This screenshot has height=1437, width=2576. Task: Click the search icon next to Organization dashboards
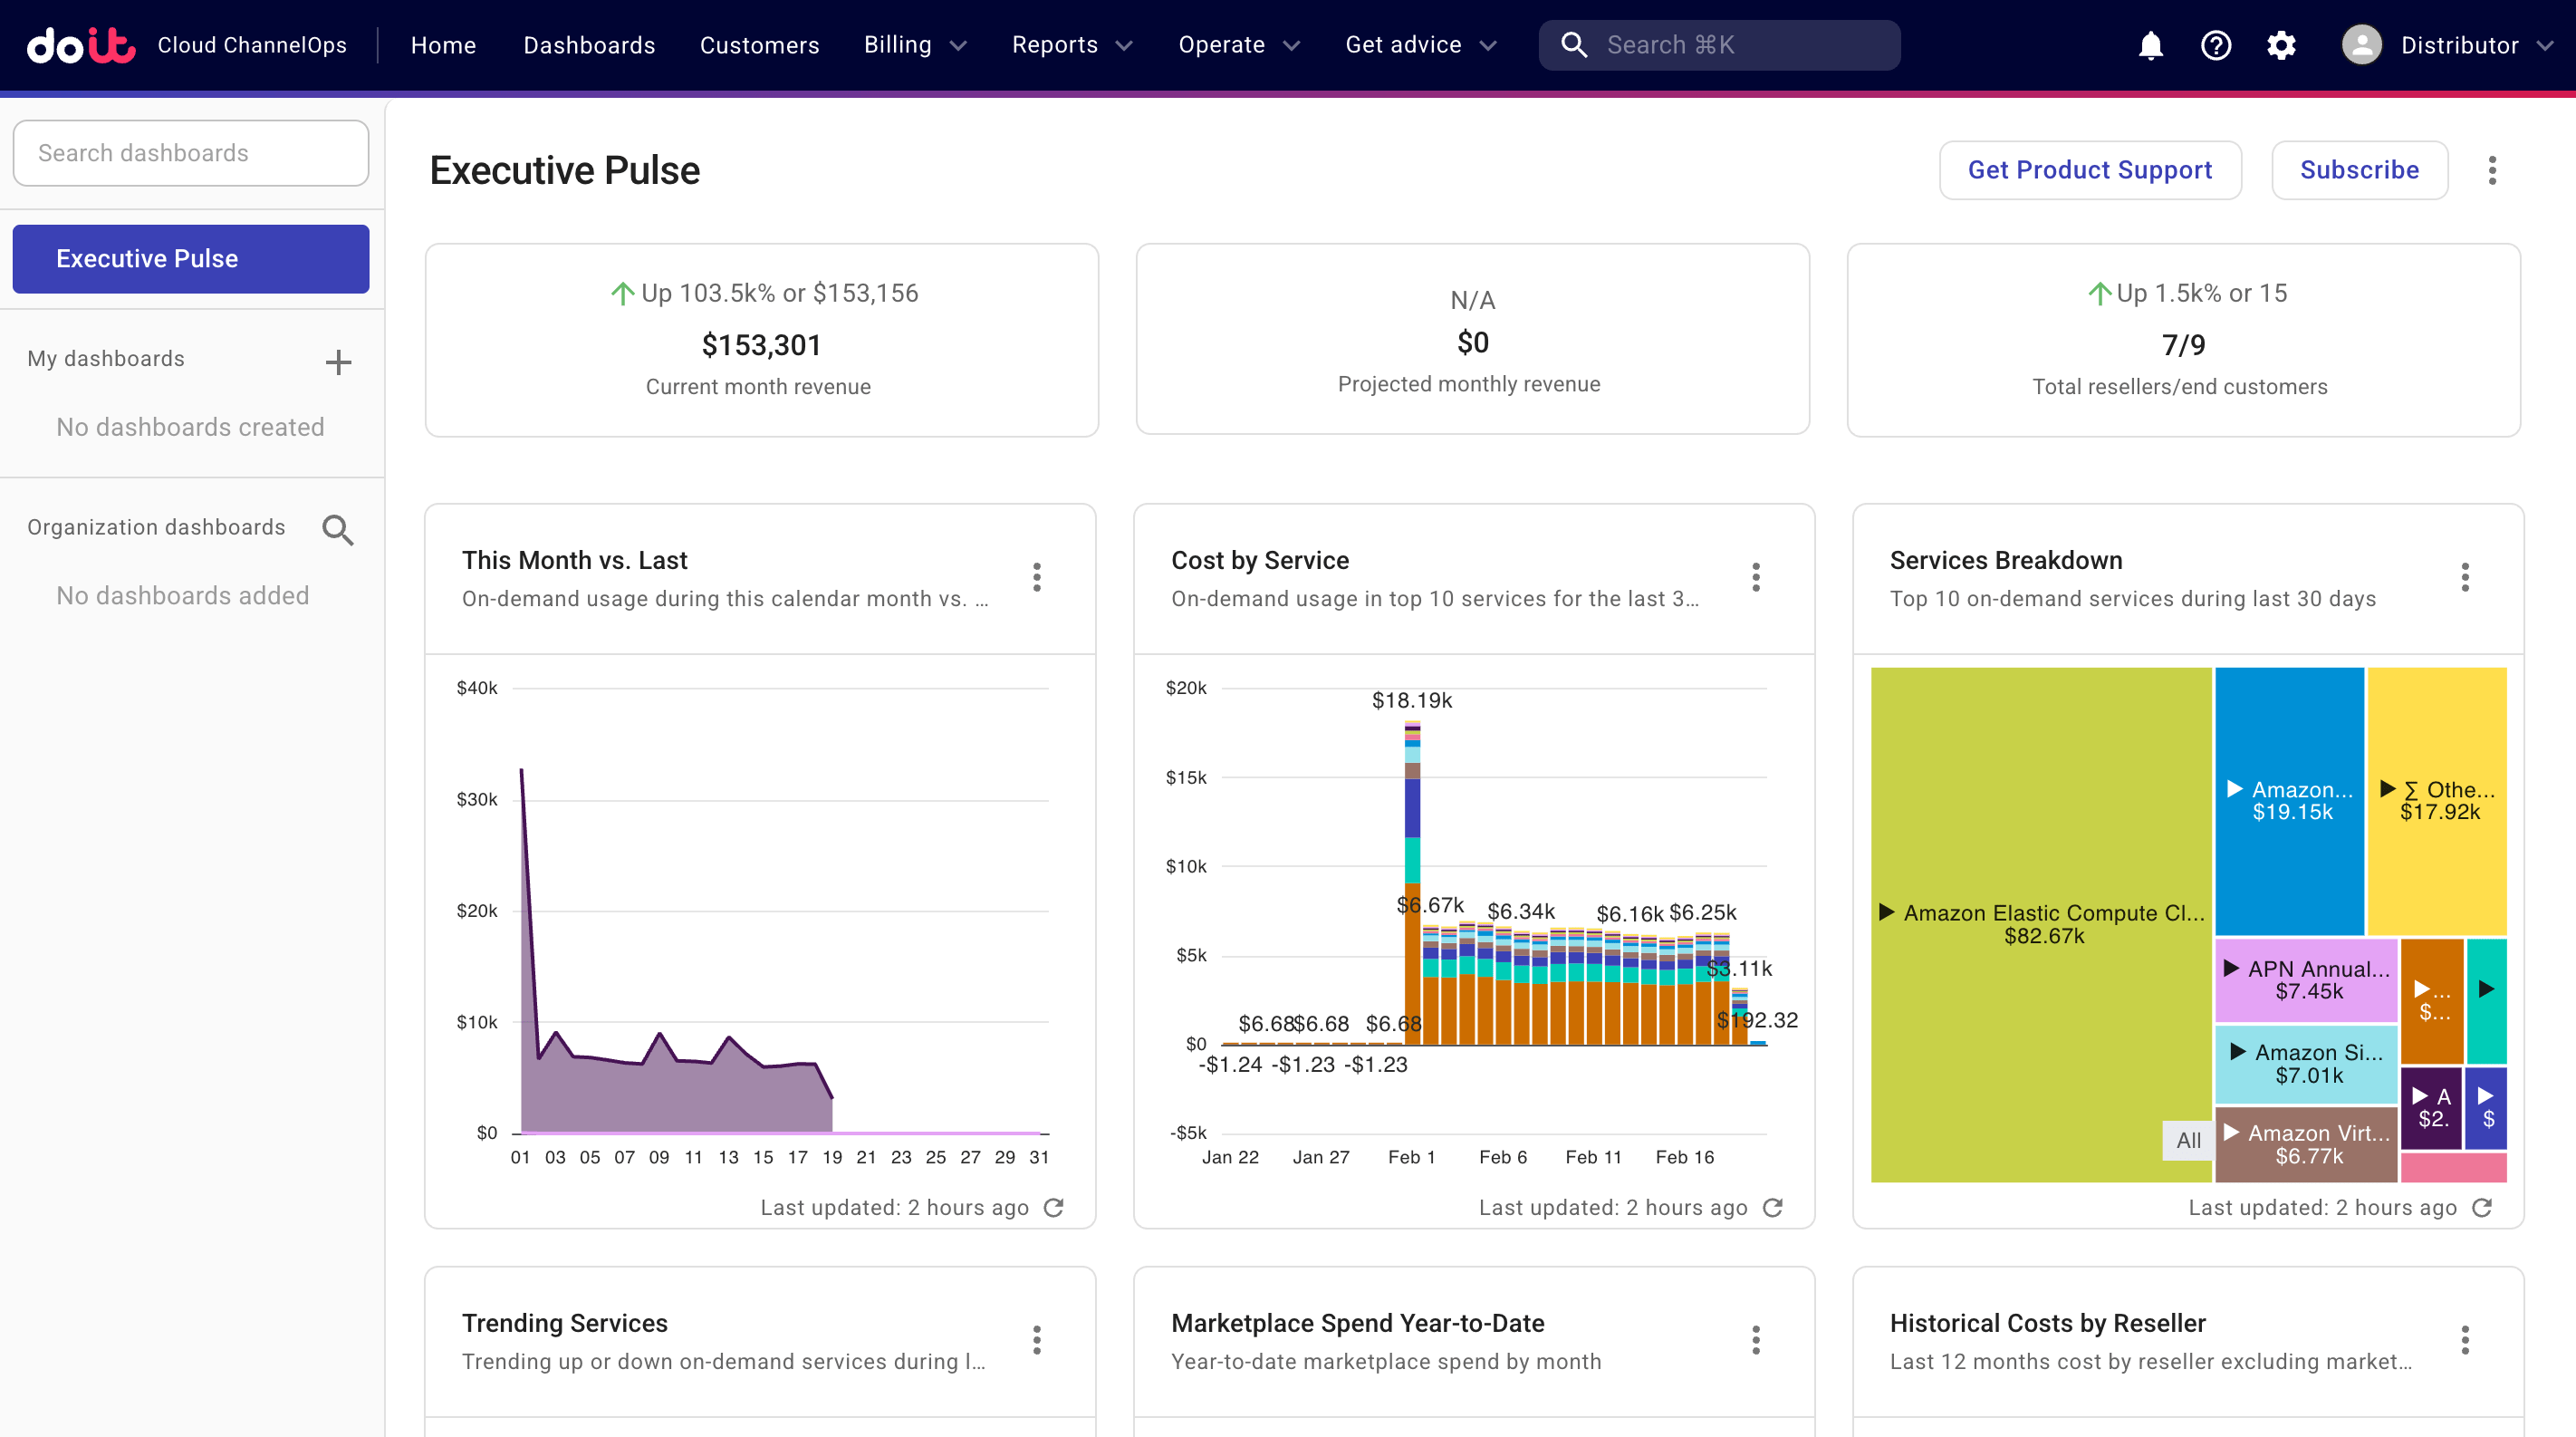point(338,529)
